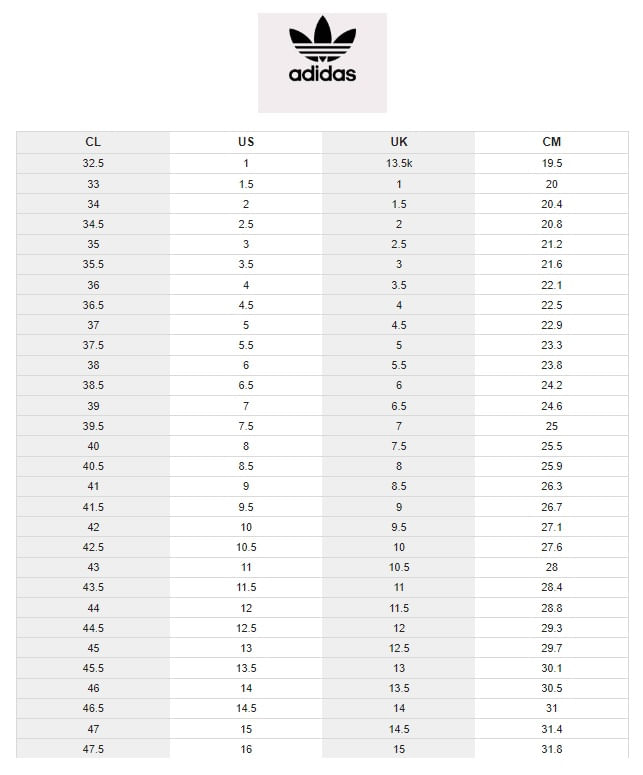Select CL size 38.5 cell
The image size is (643, 775).
(93, 386)
